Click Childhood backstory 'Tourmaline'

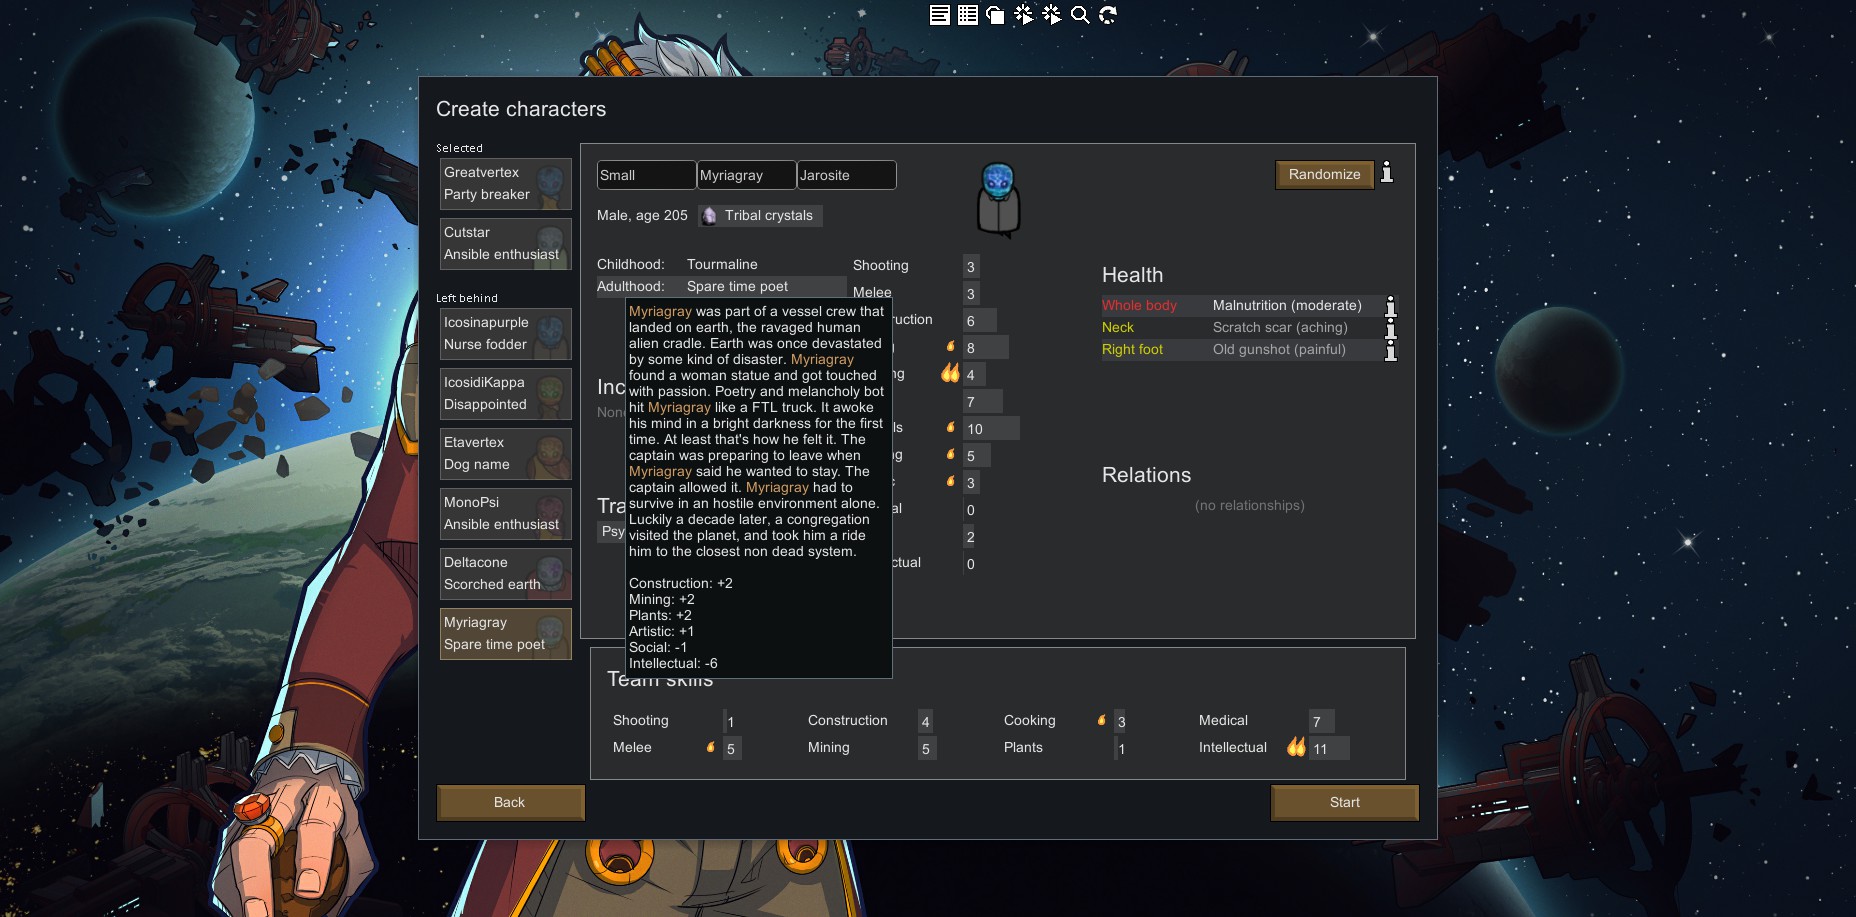(x=722, y=265)
